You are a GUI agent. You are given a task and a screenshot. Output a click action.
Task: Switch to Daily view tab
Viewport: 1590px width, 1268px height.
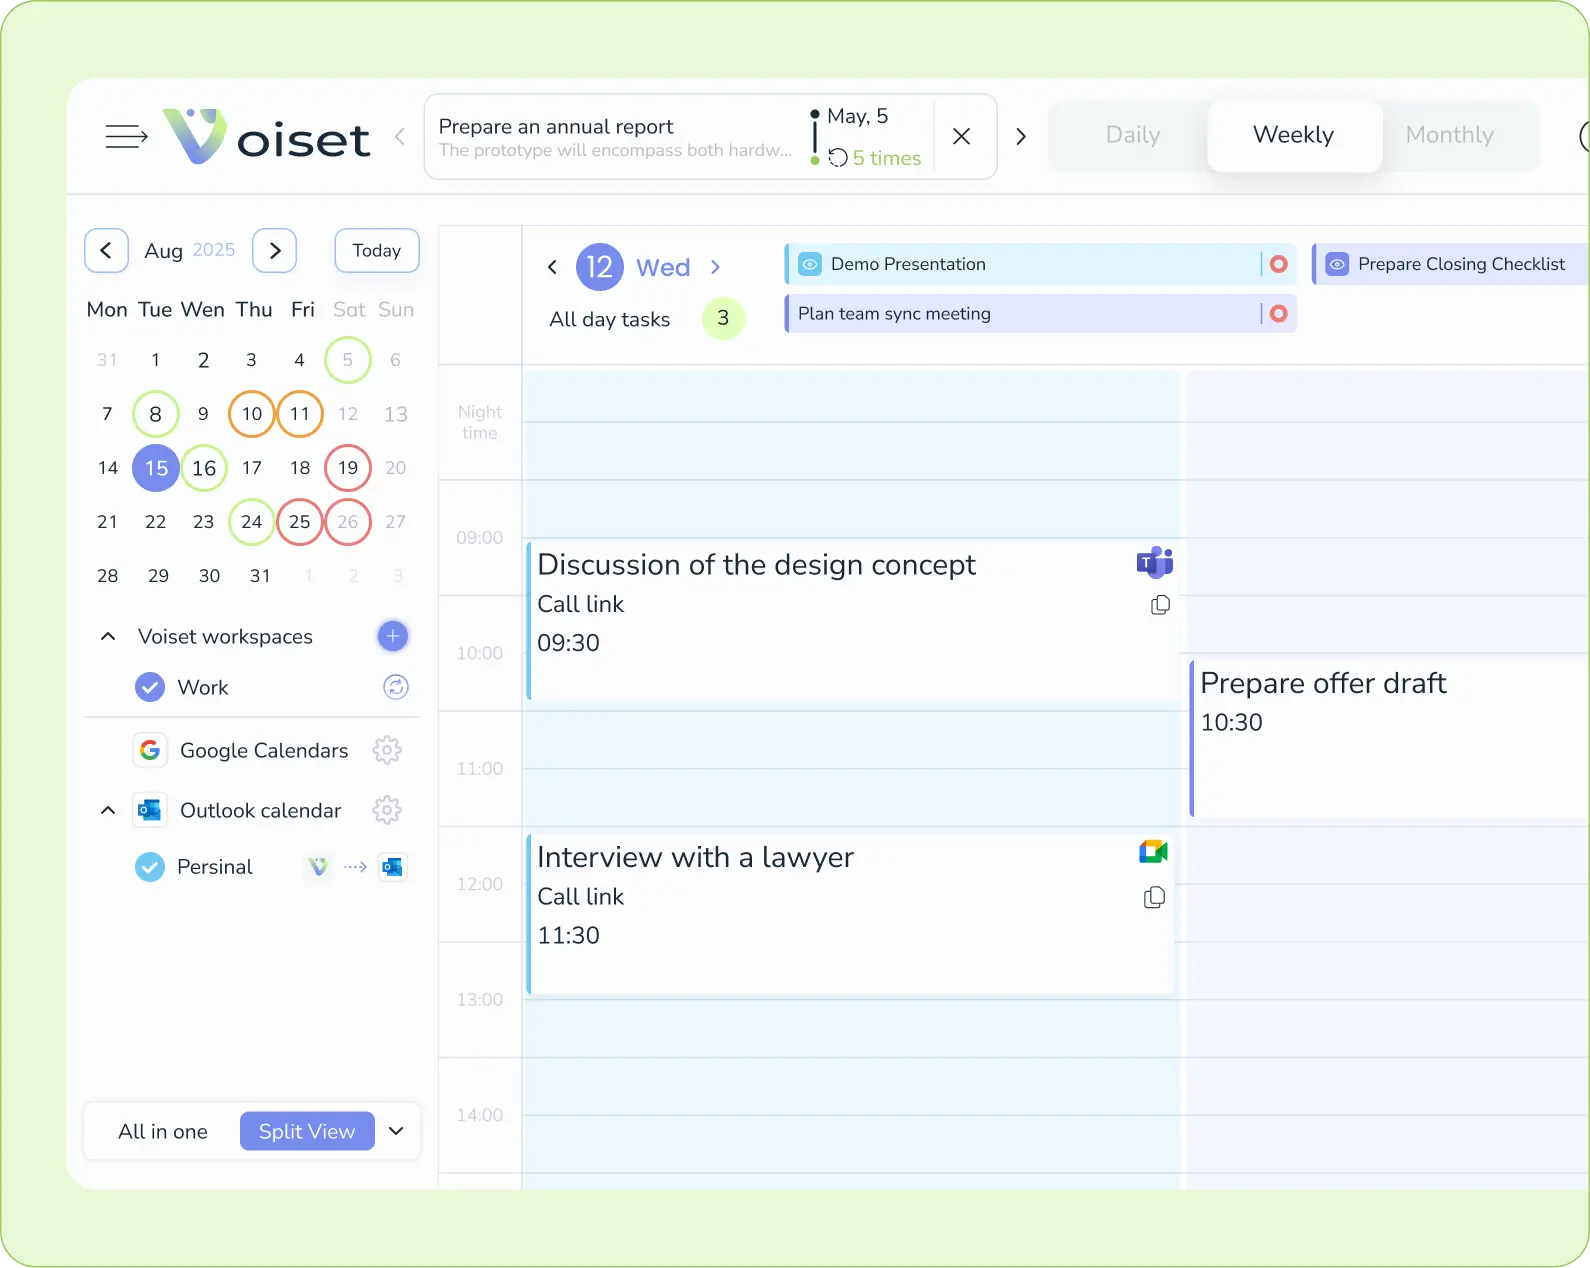click(x=1132, y=135)
